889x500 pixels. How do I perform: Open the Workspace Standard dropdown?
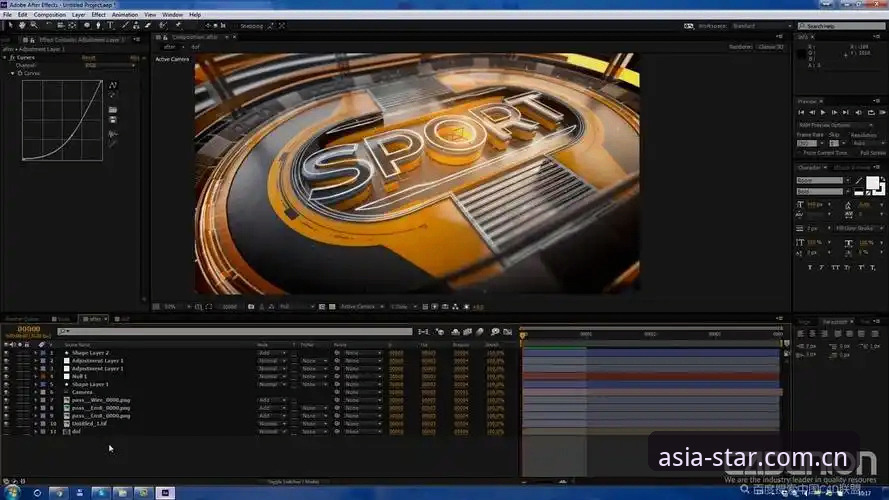pos(761,26)
